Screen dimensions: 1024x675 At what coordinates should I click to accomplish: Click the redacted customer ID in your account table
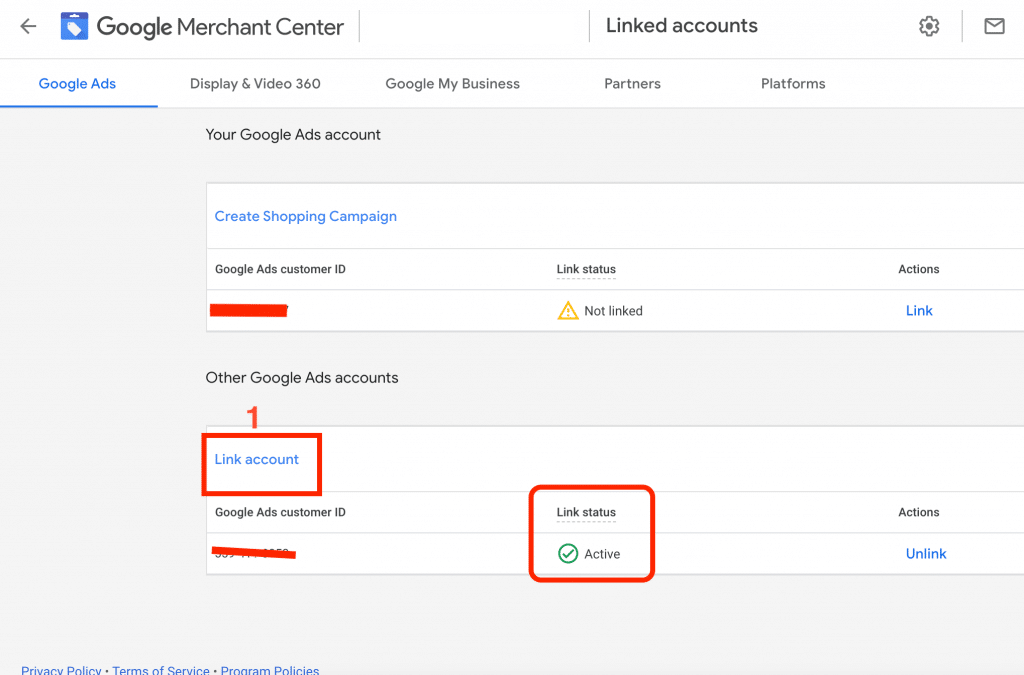[249, 310]
